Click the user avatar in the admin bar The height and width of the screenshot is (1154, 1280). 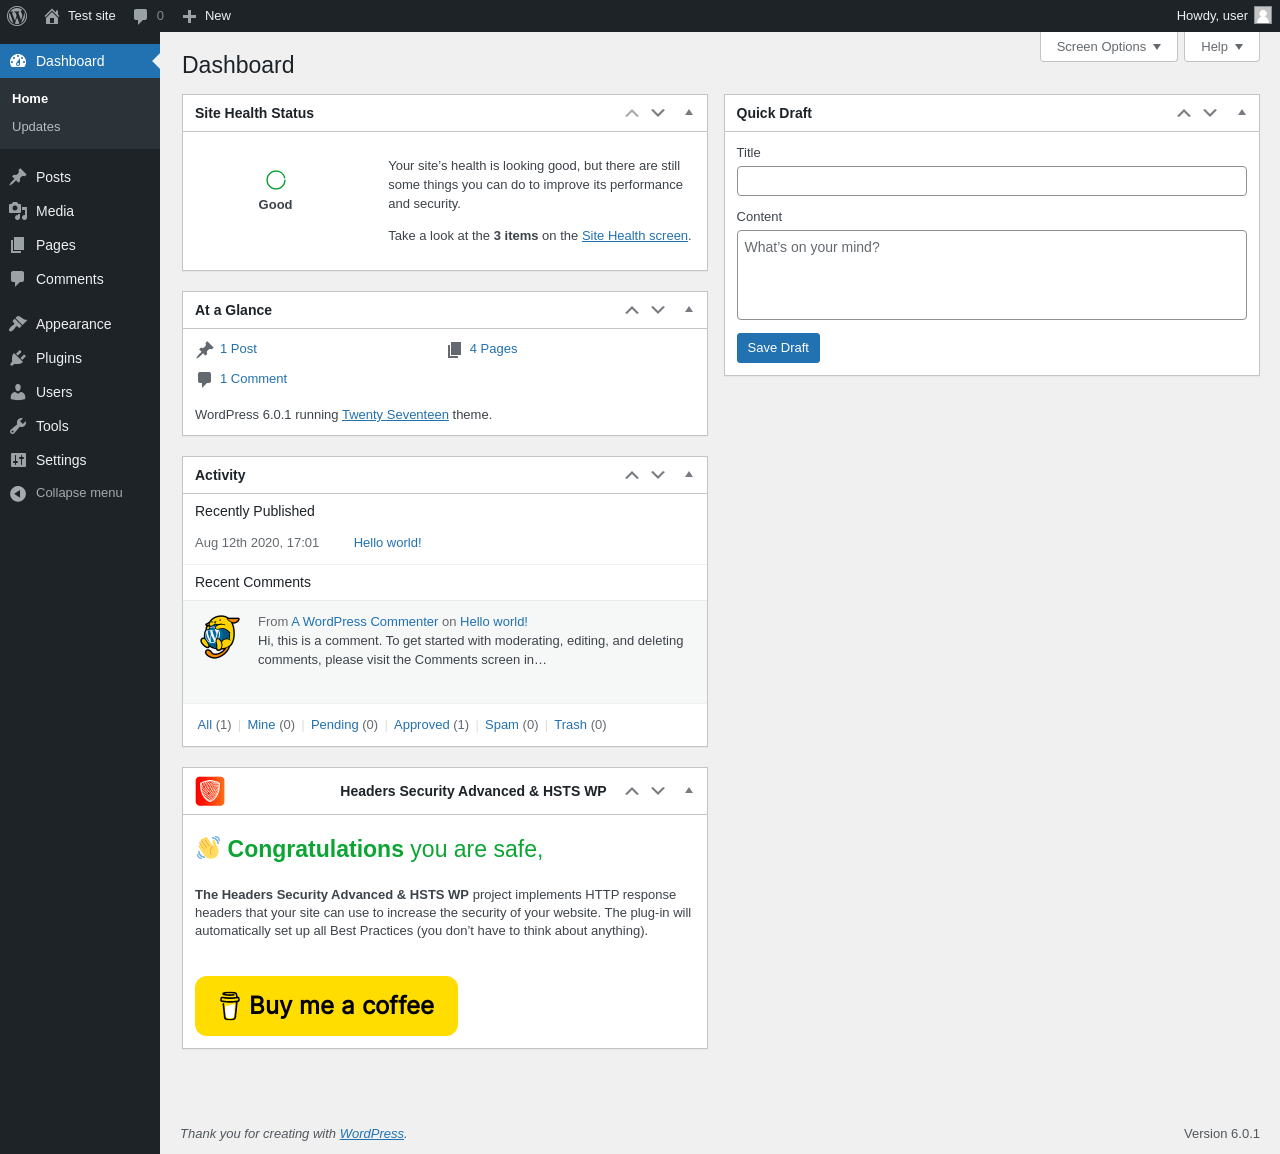(1263, 15)
